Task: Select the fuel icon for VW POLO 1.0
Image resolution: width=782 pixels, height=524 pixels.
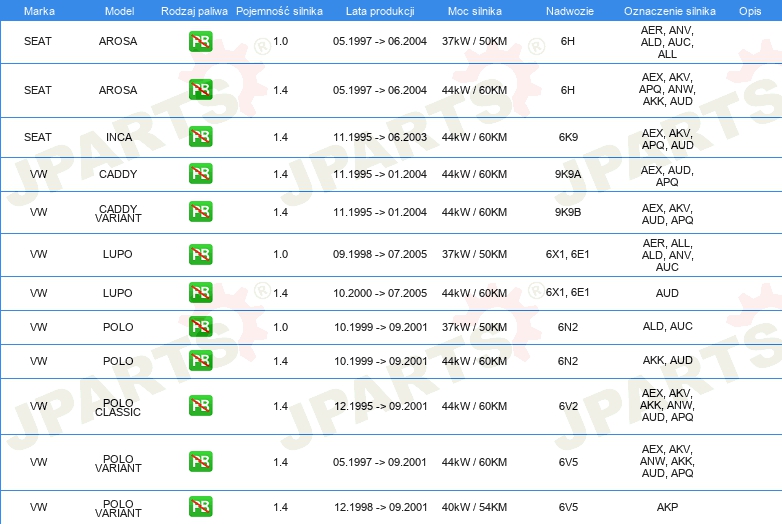Action: click(x=200, y=327)
